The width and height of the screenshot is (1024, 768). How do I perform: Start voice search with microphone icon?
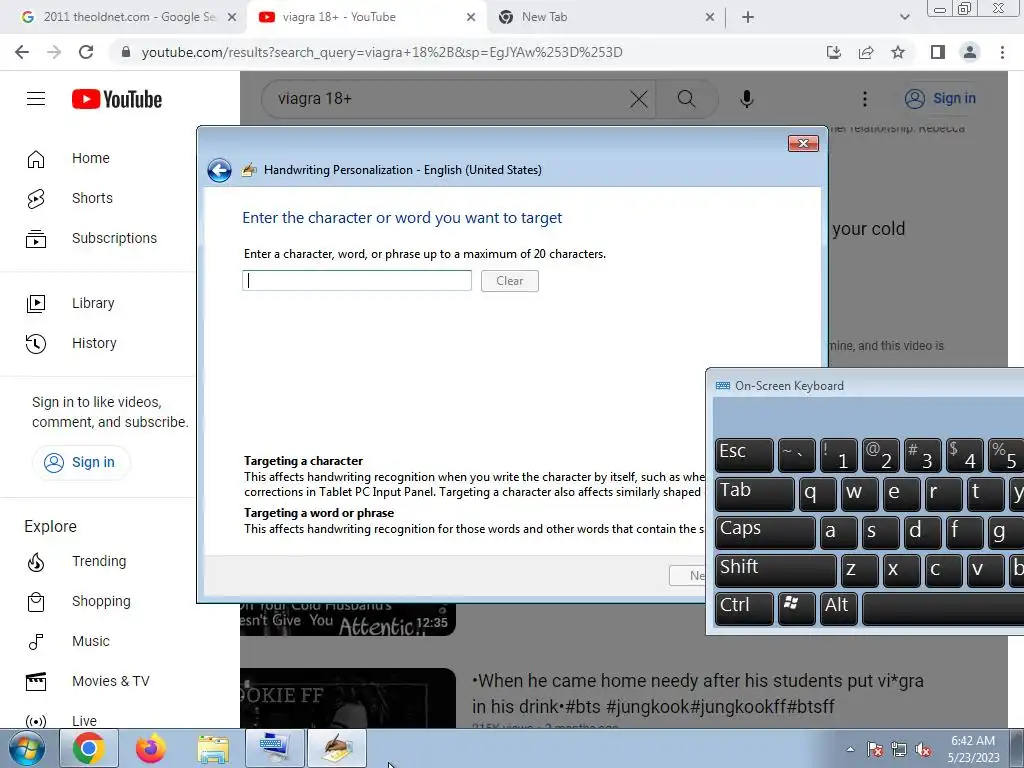pyautogui.click(x=747, y=99)
